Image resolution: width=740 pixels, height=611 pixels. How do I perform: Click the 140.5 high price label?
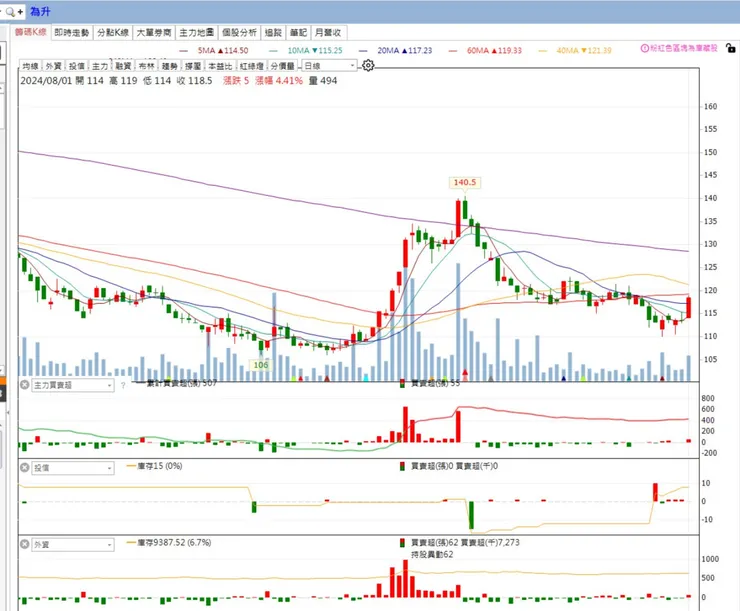tap(465, 182)
